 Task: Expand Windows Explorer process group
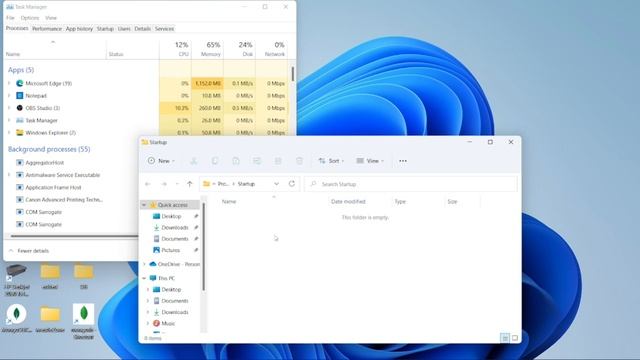(x=9, y=133)
